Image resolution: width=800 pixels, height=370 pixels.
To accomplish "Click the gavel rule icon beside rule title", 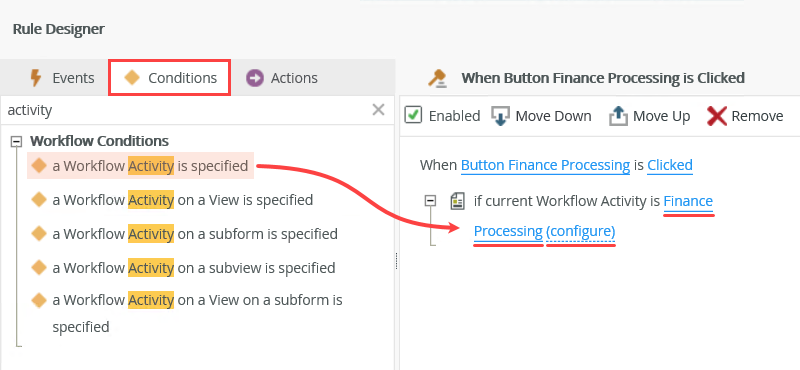I will [x=438, y=78].
